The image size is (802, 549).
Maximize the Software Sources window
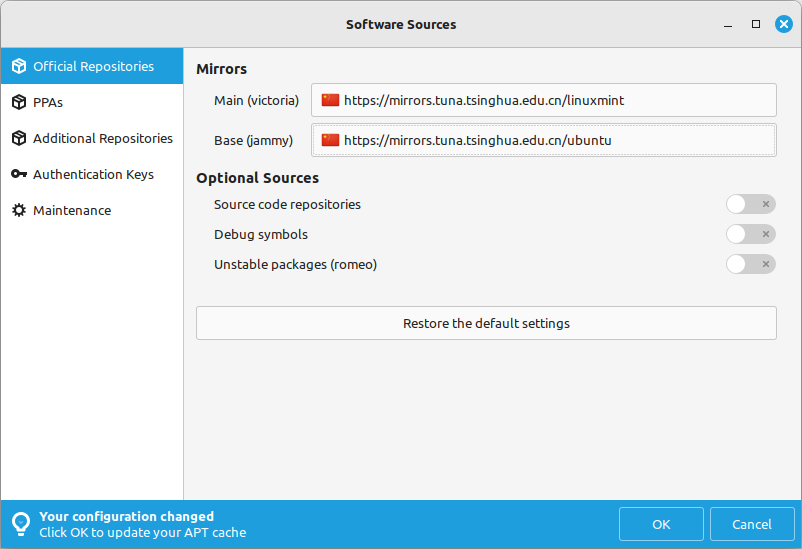[756, 24]
